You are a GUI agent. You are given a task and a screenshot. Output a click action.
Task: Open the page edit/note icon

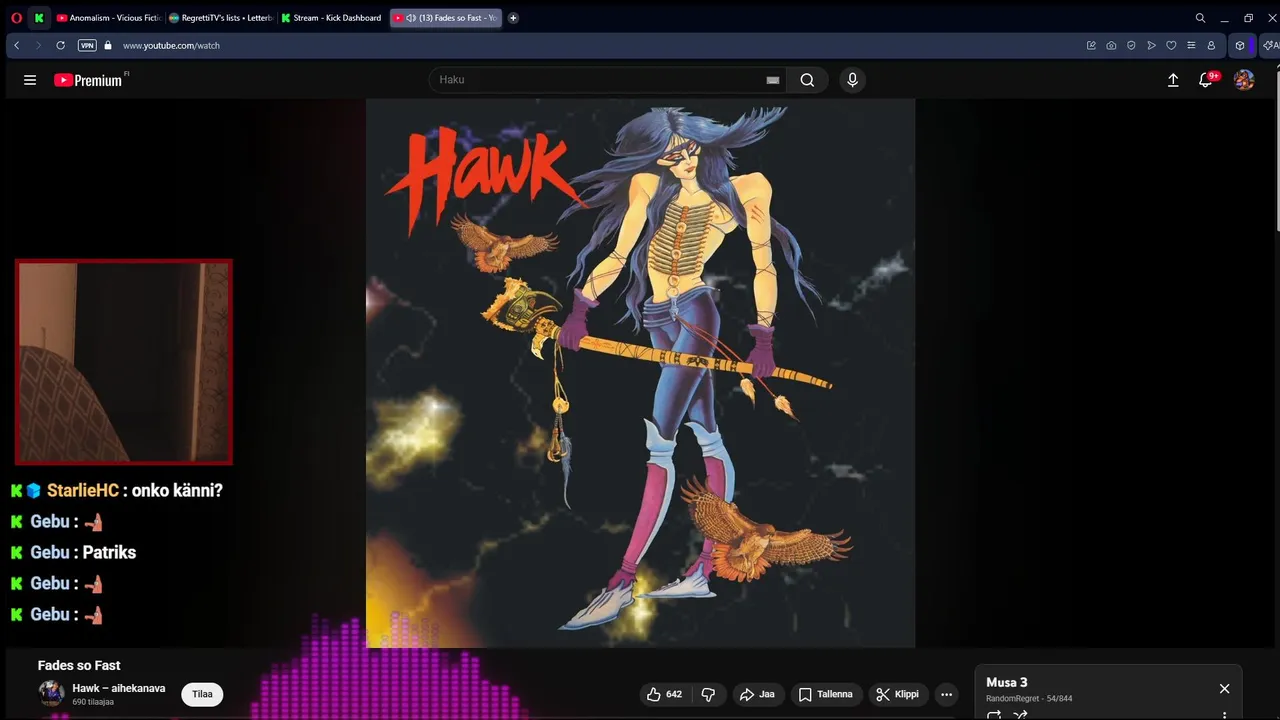(1091, 45)
